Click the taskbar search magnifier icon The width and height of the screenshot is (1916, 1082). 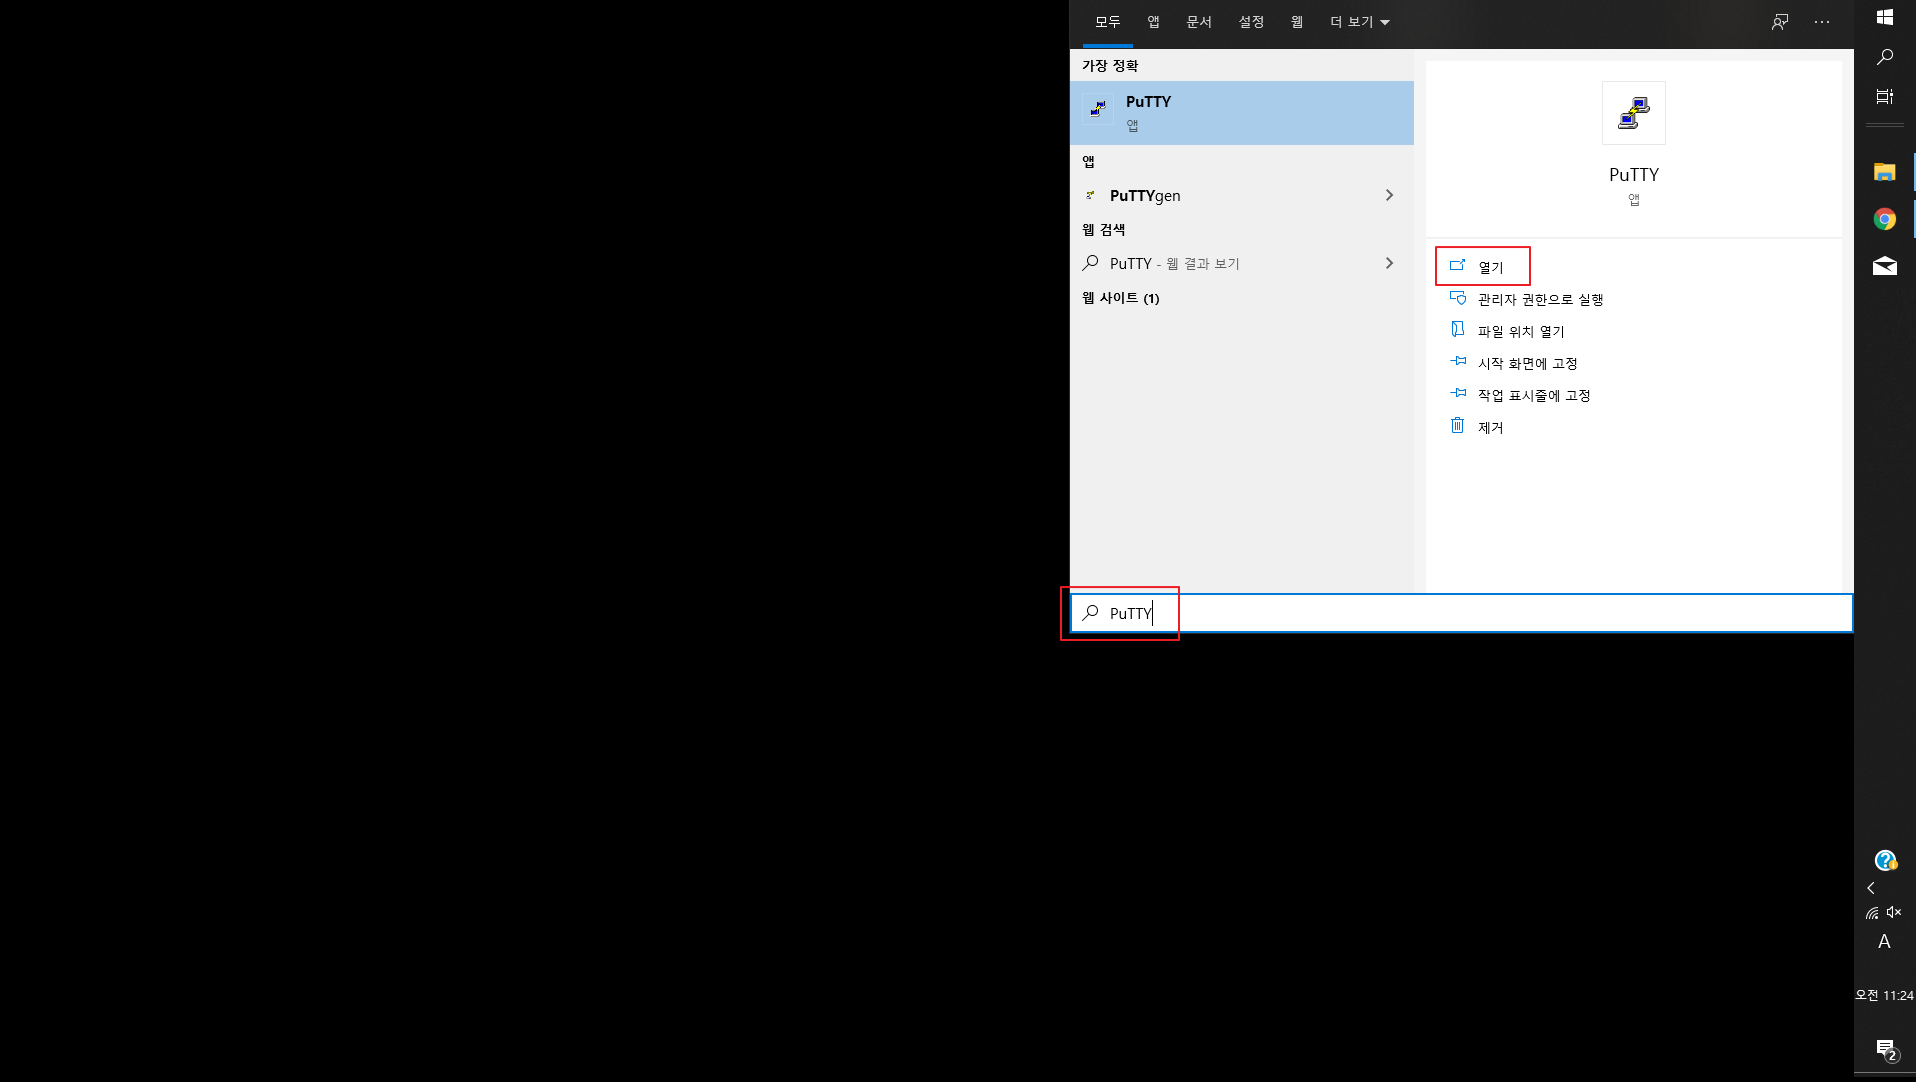[1884, 57]
